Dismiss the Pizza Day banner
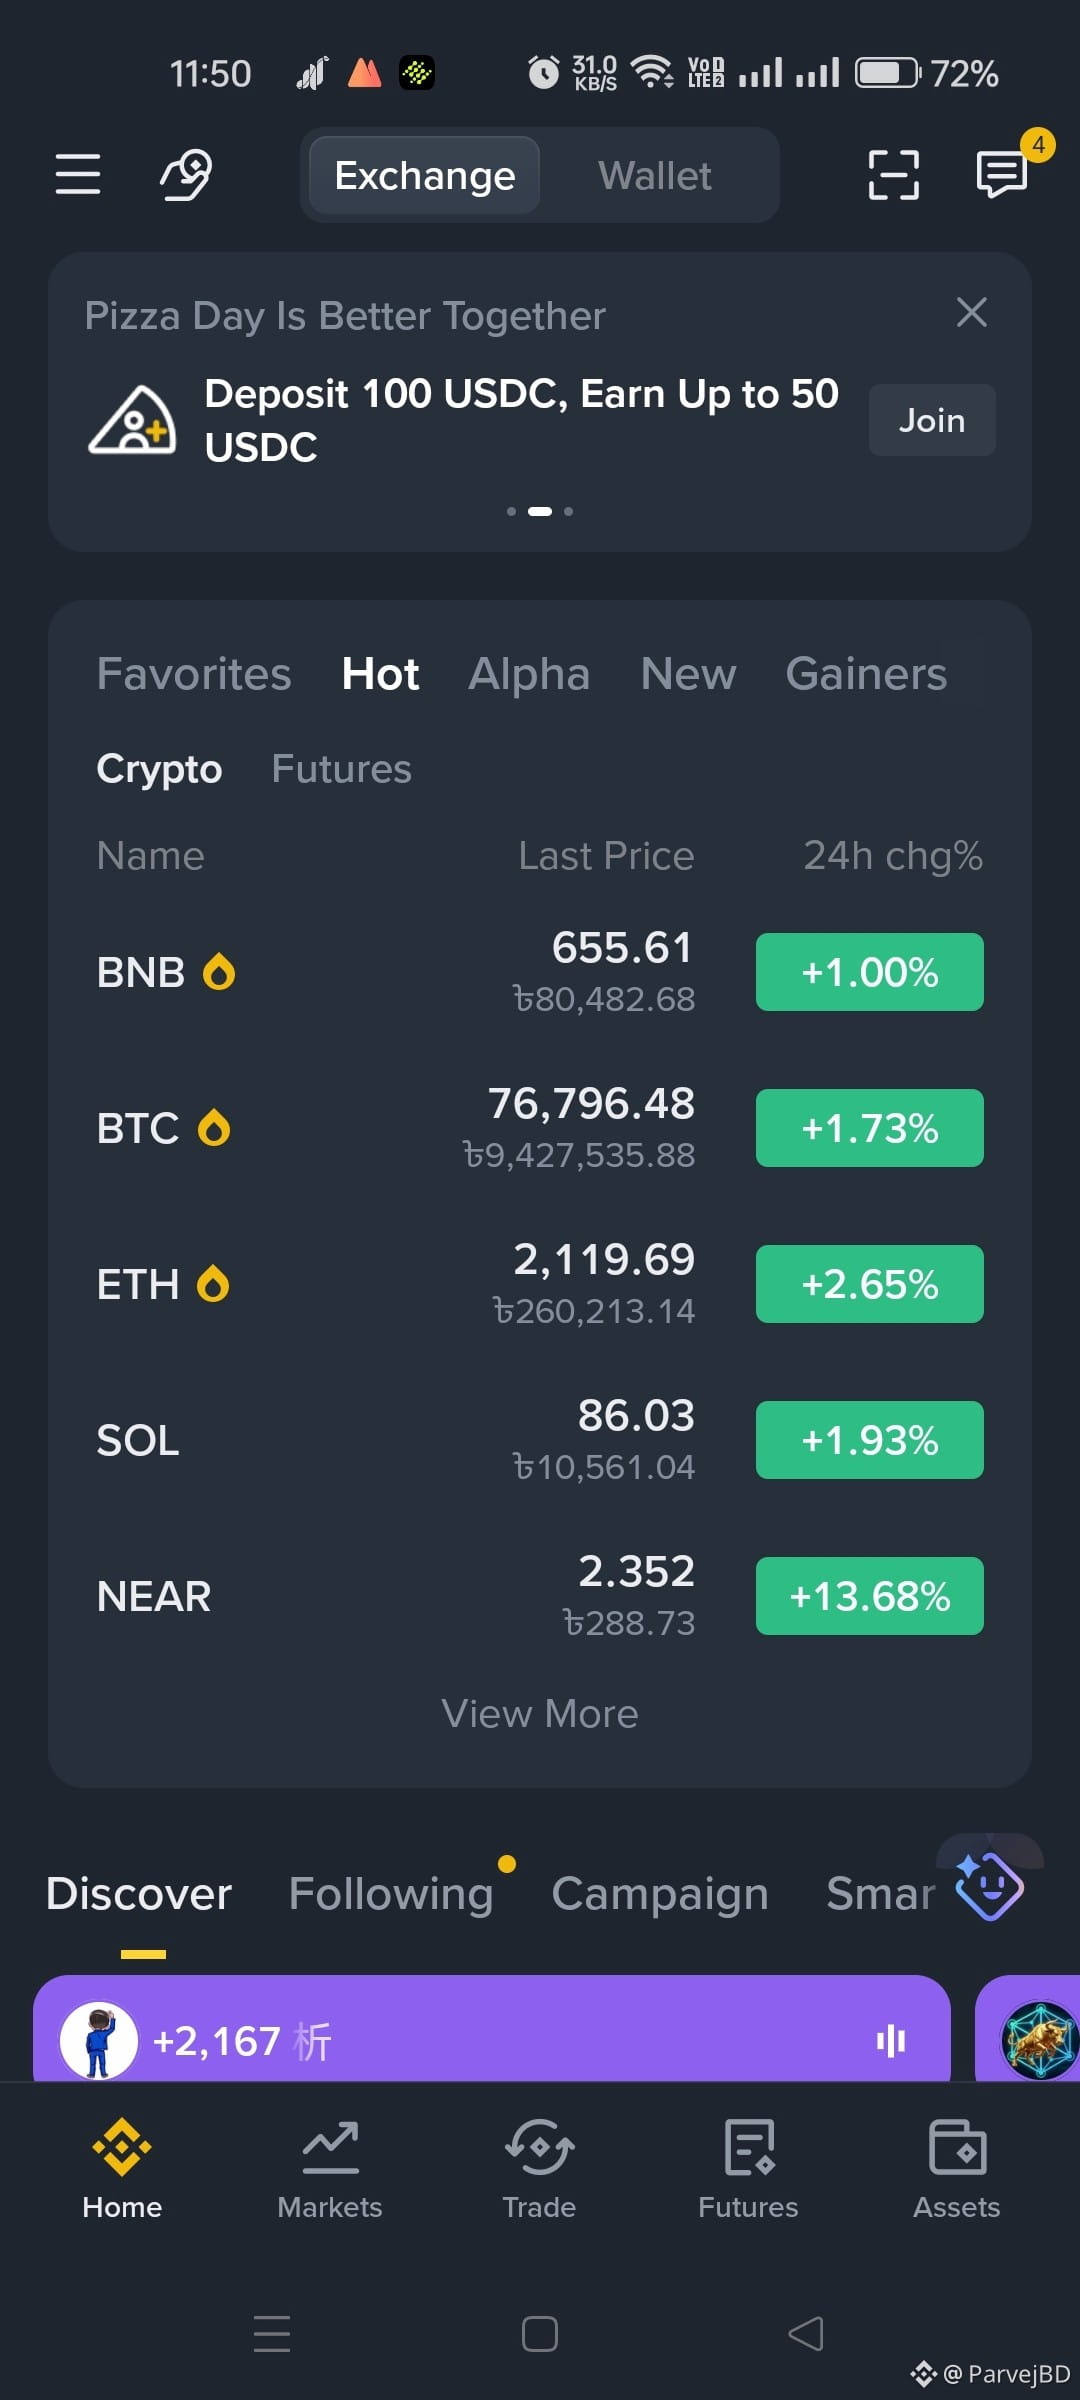The height and width of the screenshot is (2400, 1080). click(x=972, y=312)
